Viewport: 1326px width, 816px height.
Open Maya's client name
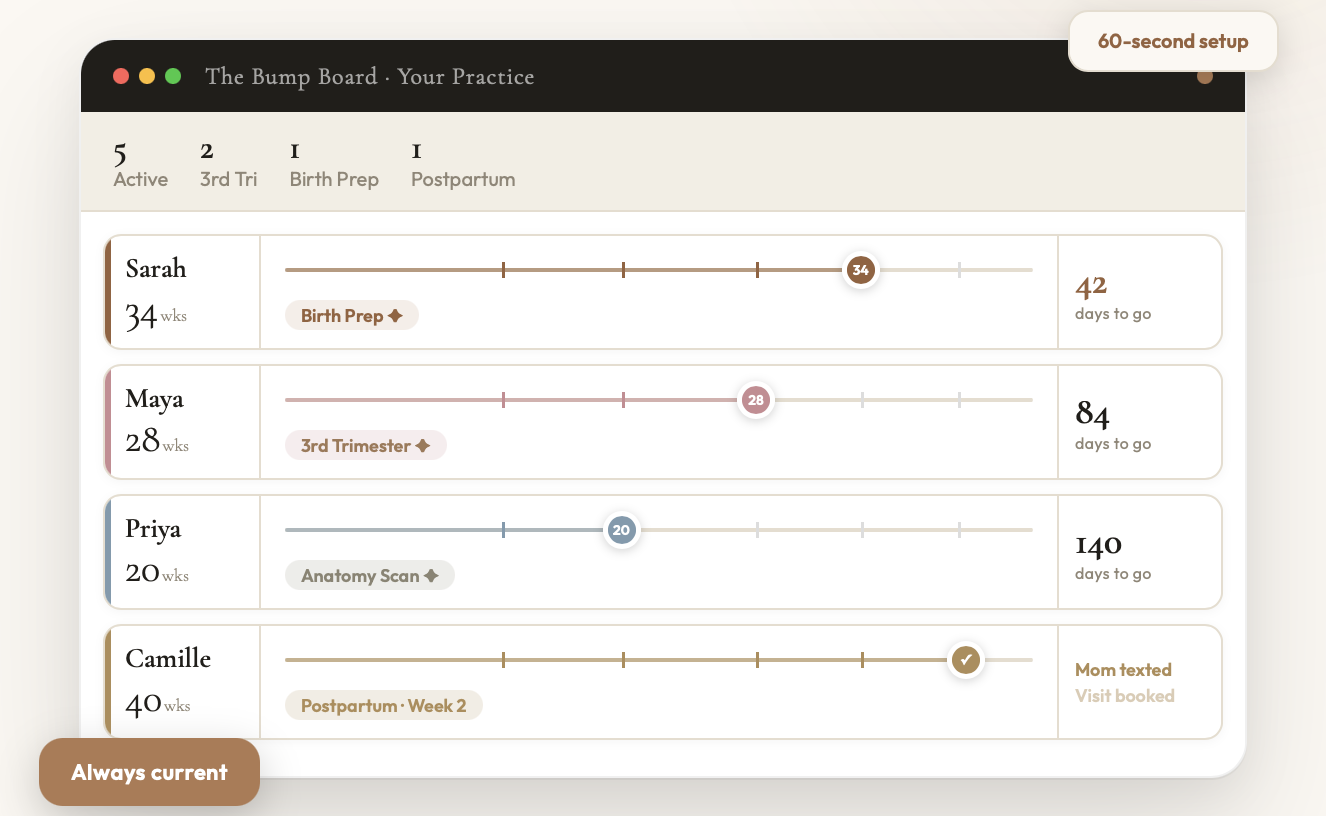[154, 399]
